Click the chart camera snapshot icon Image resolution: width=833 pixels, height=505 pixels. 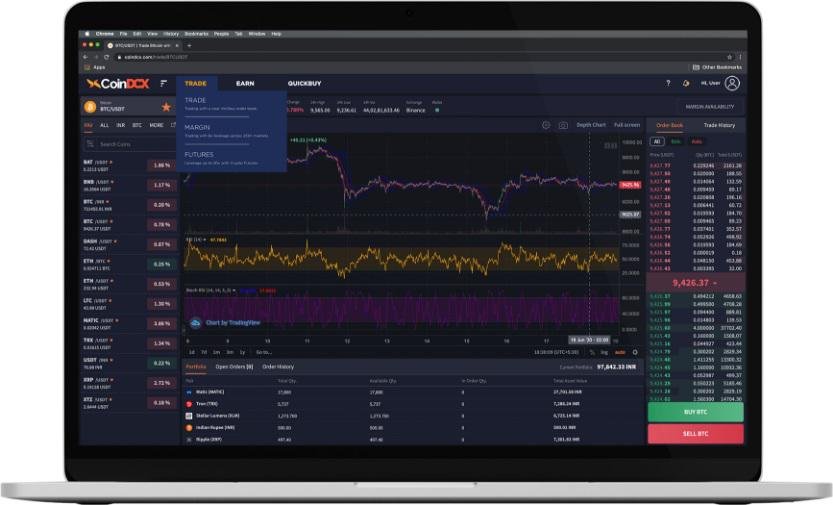[563, 125]
